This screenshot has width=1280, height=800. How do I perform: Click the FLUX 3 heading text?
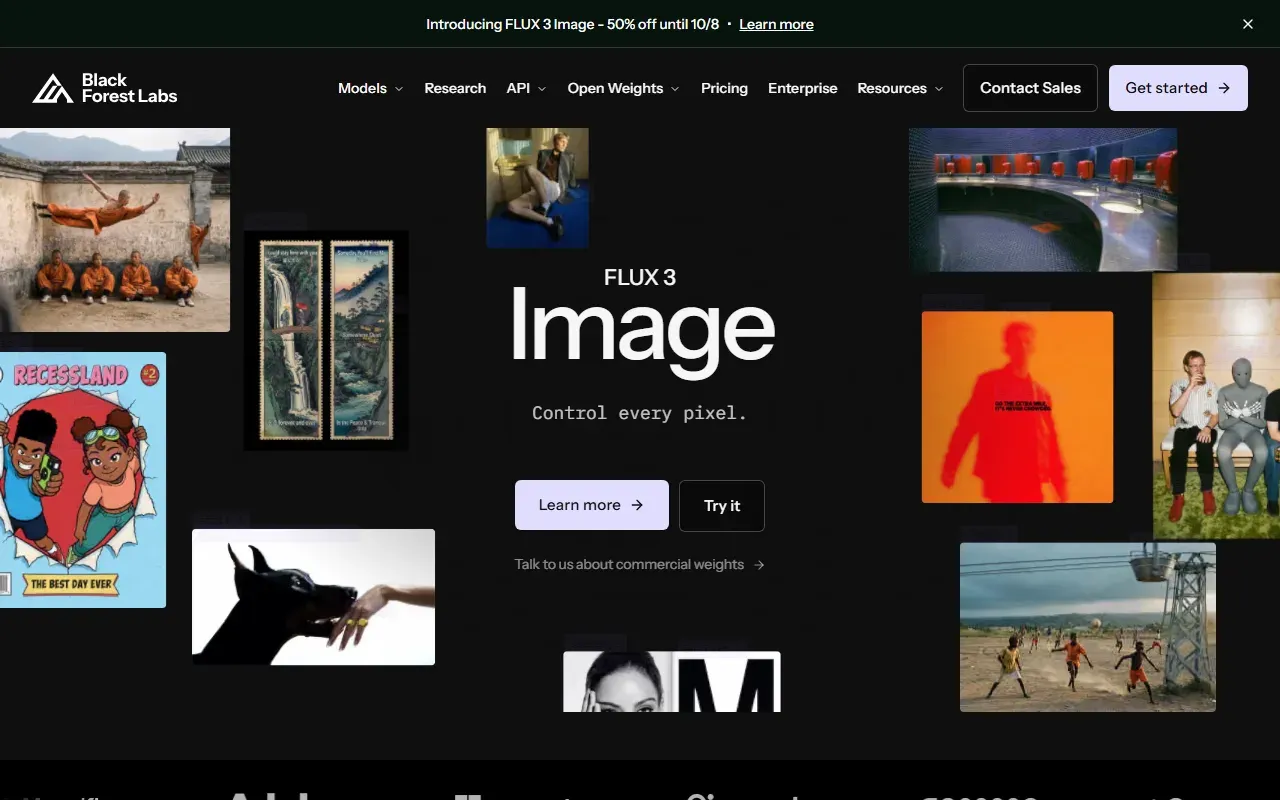(640, 277)
